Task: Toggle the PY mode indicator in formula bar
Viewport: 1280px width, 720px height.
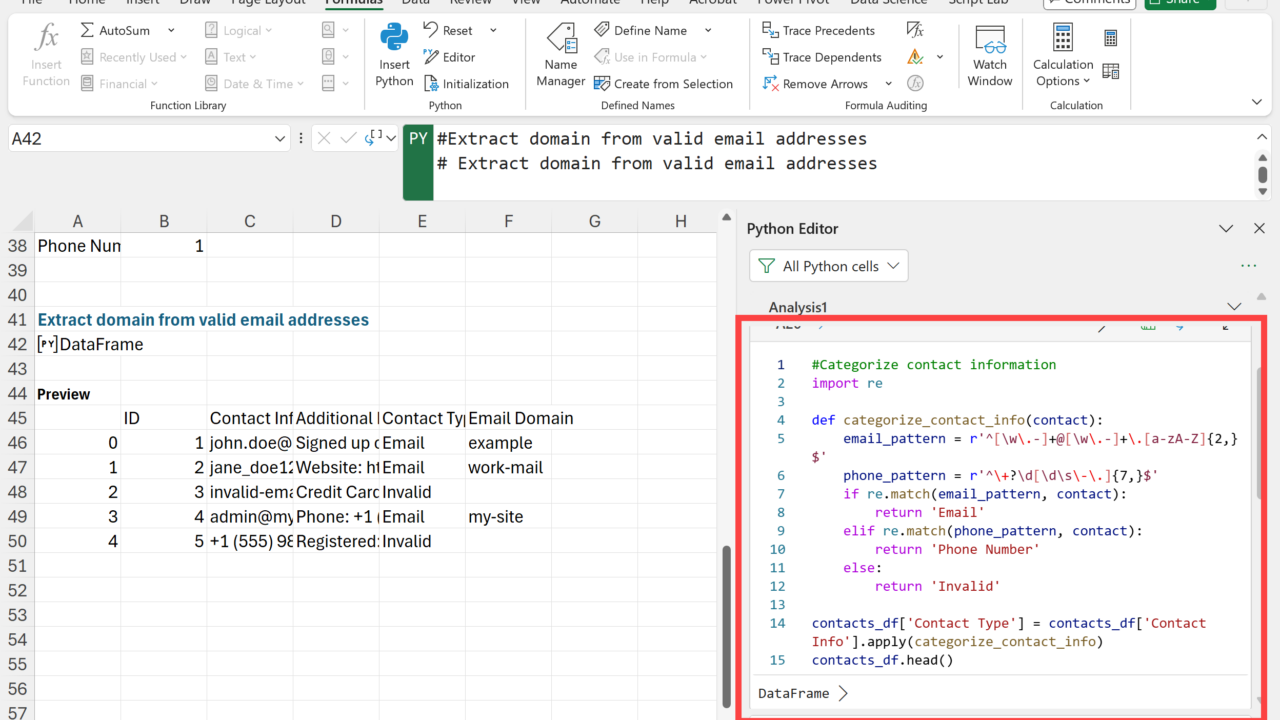Action: 418,139
